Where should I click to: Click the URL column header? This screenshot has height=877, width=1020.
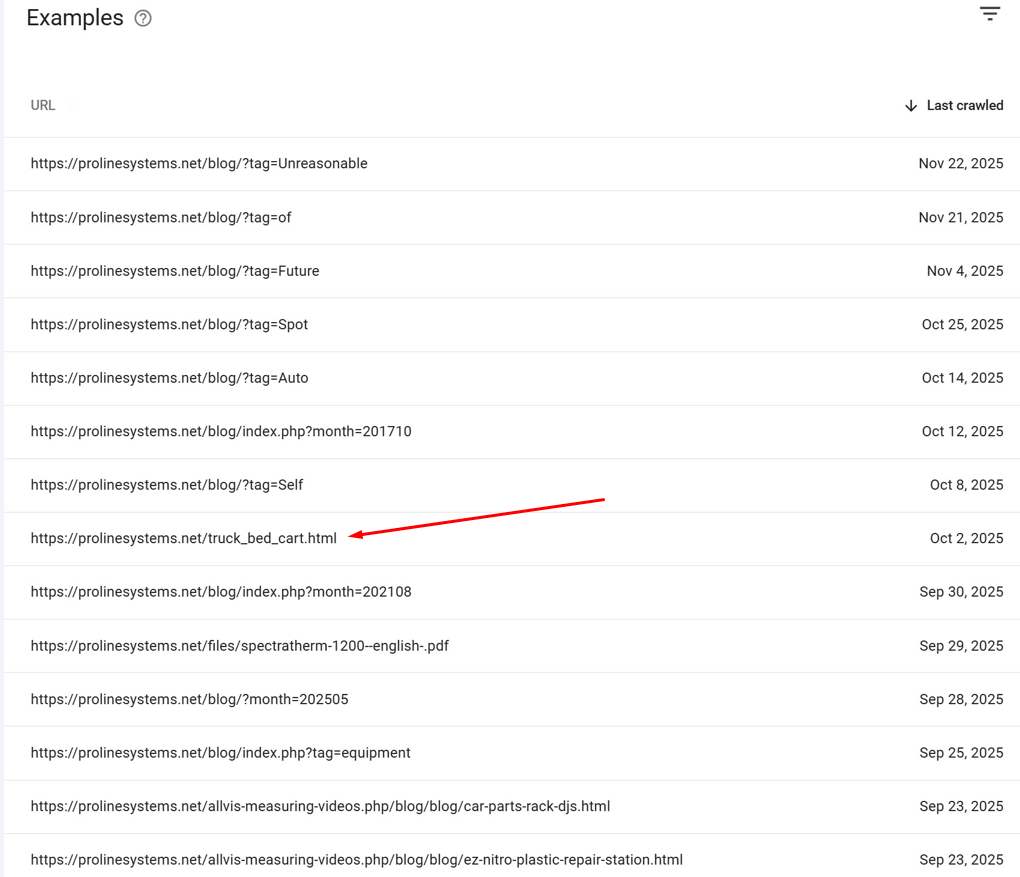[43, 105]
